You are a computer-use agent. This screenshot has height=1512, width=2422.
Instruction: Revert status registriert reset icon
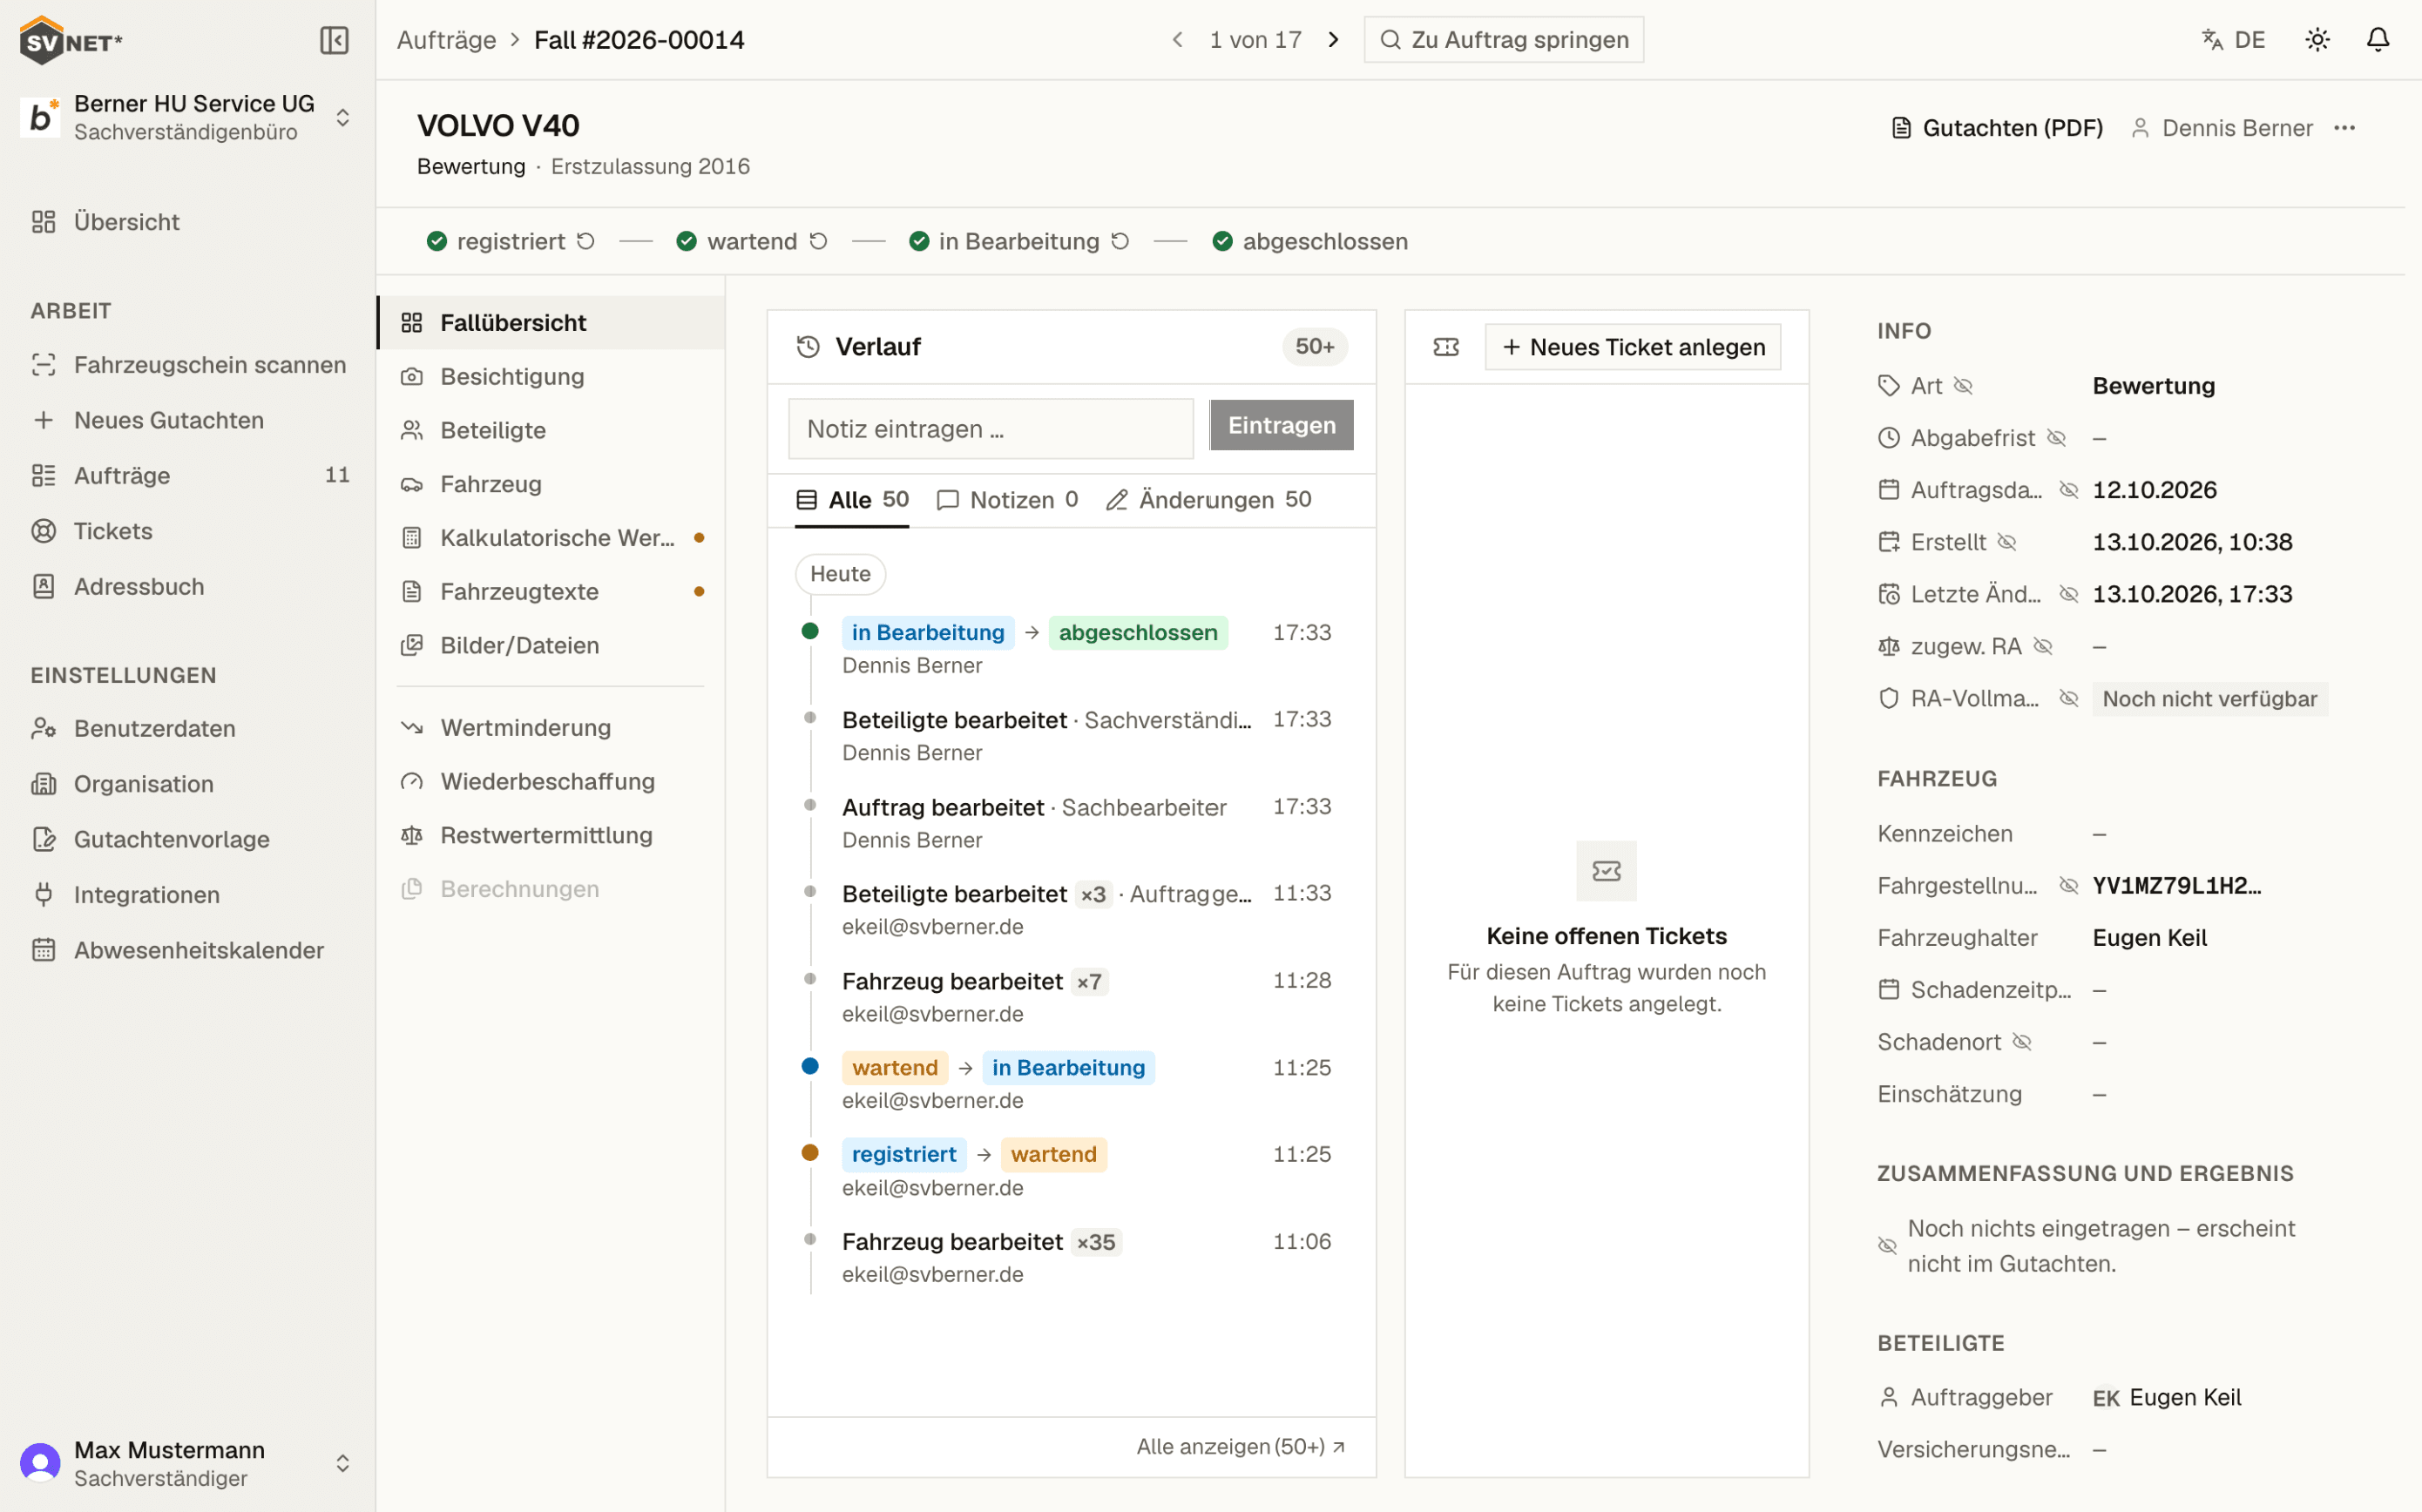(x=586, y=241)
